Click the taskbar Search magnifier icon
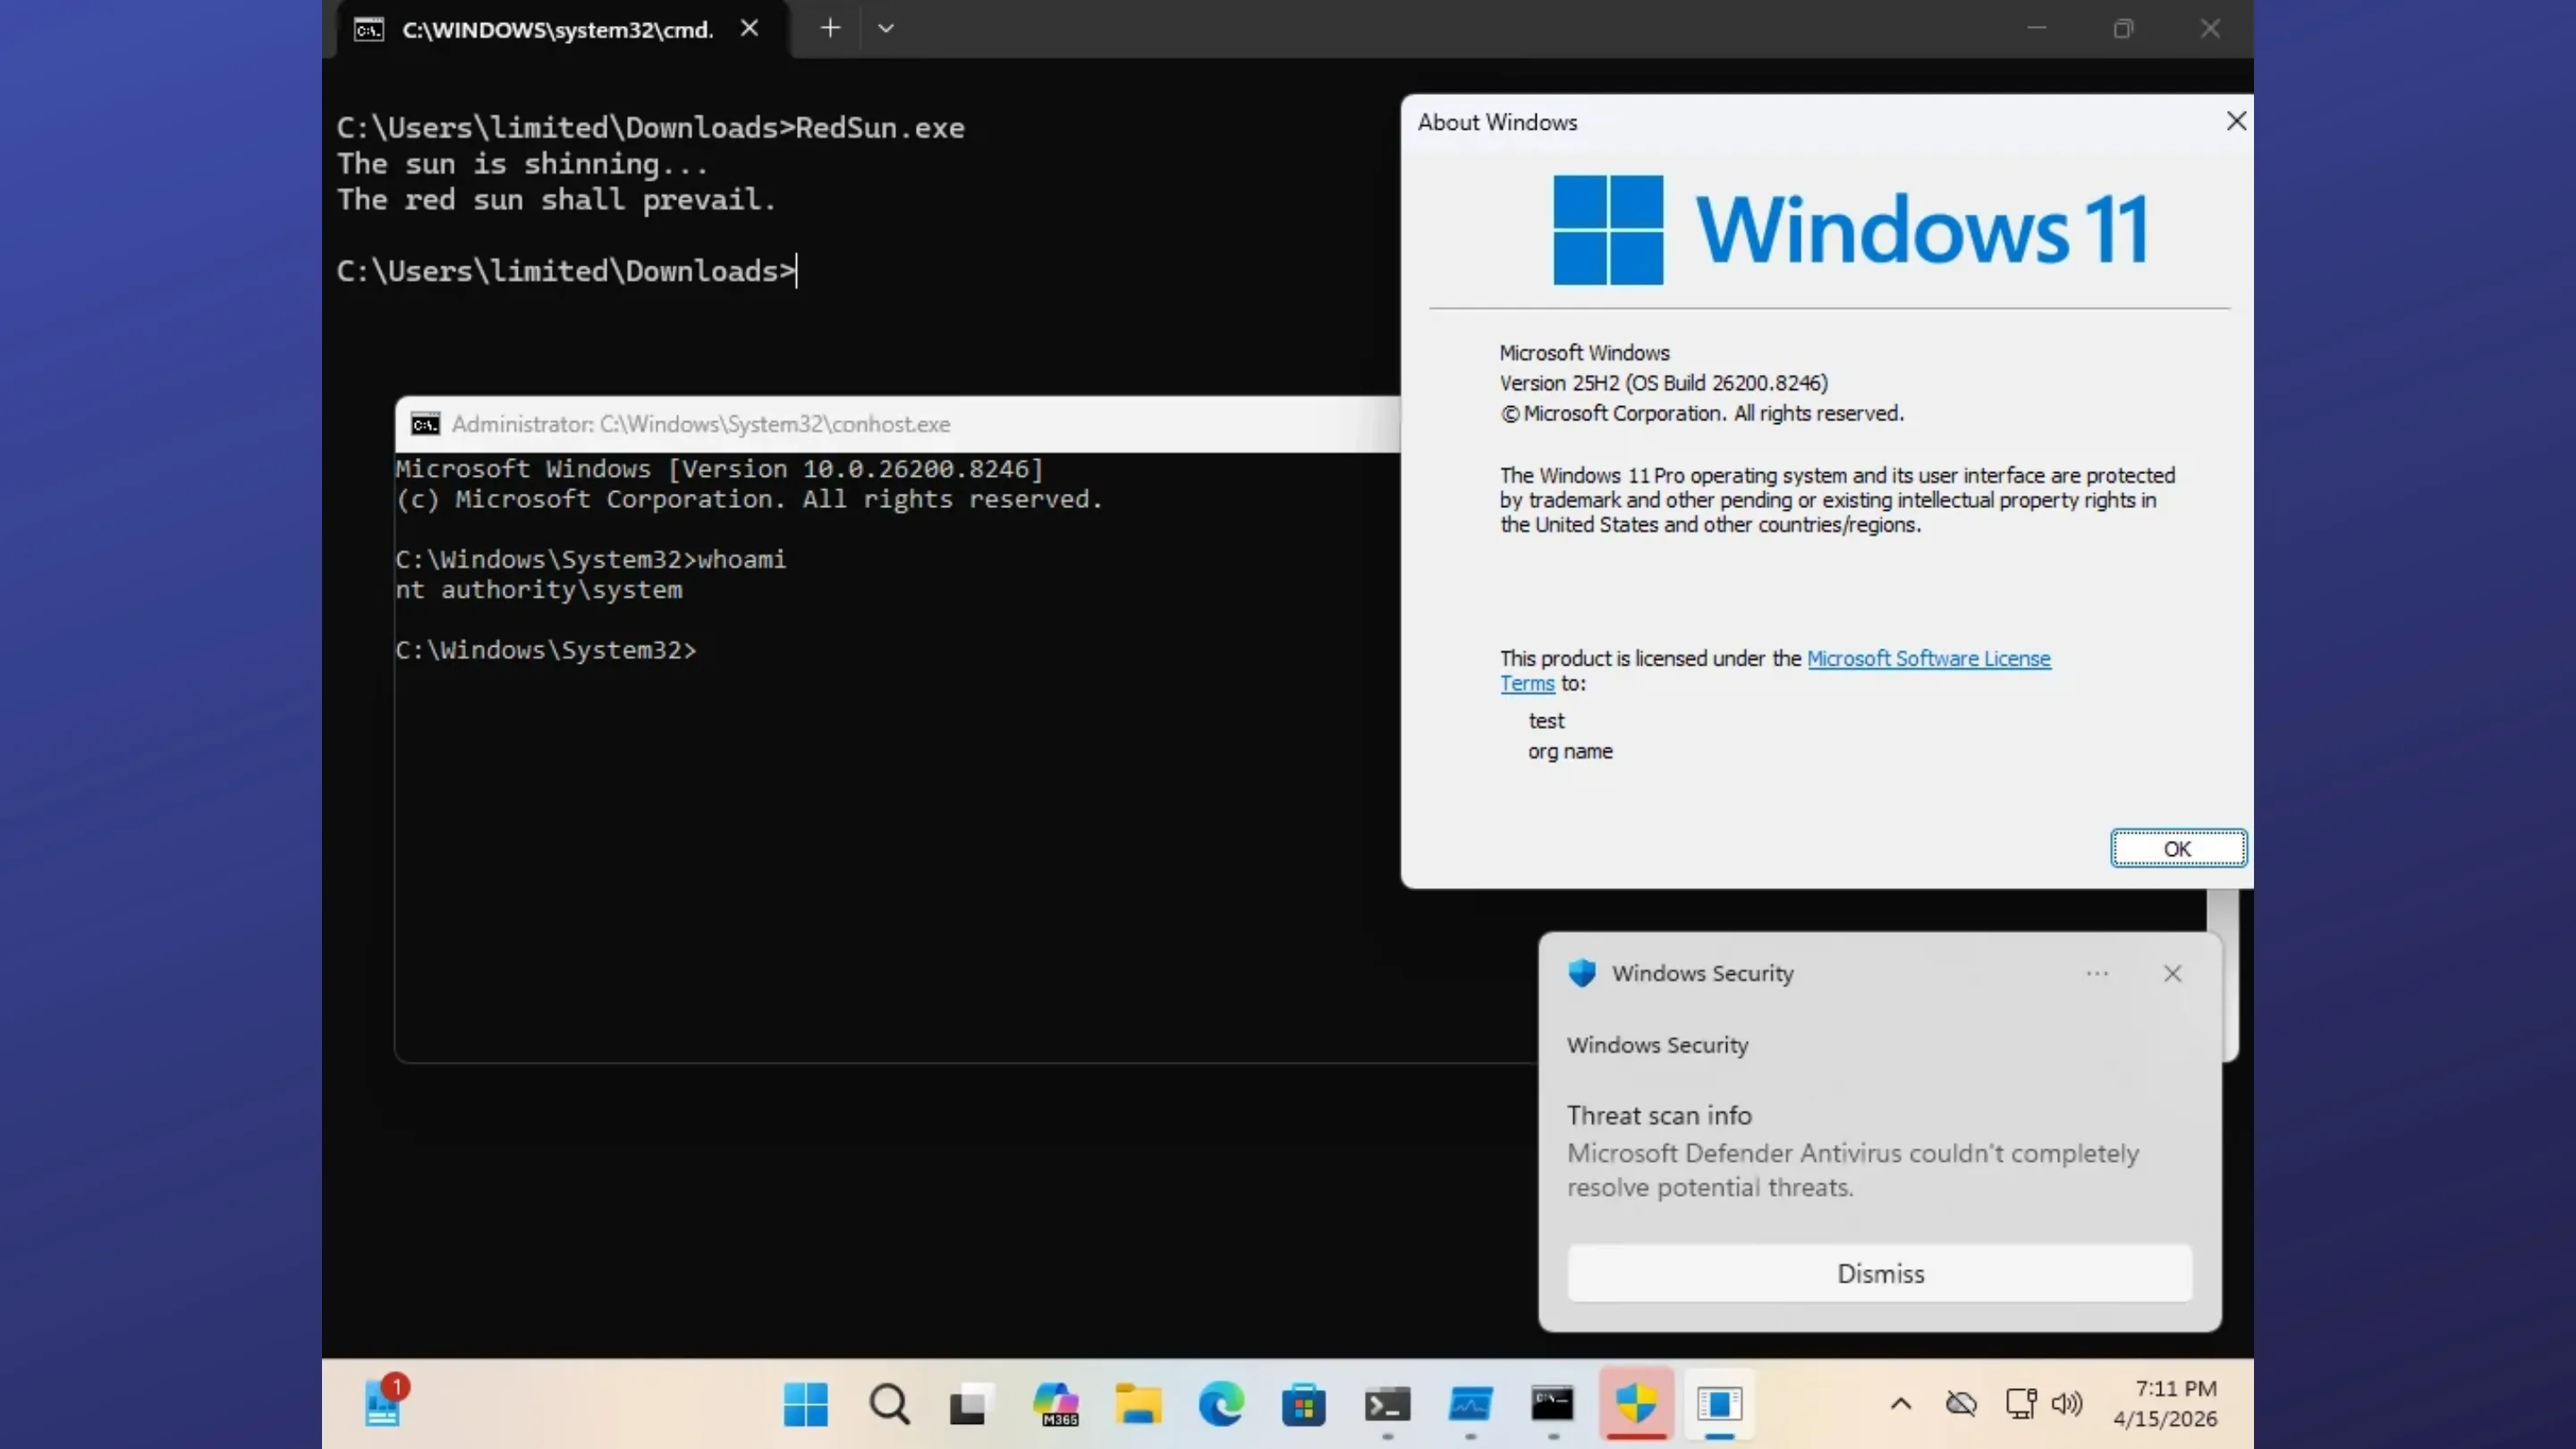Image resolution: width=2576 pixels, height=1449 pixels. [888, 1404]
